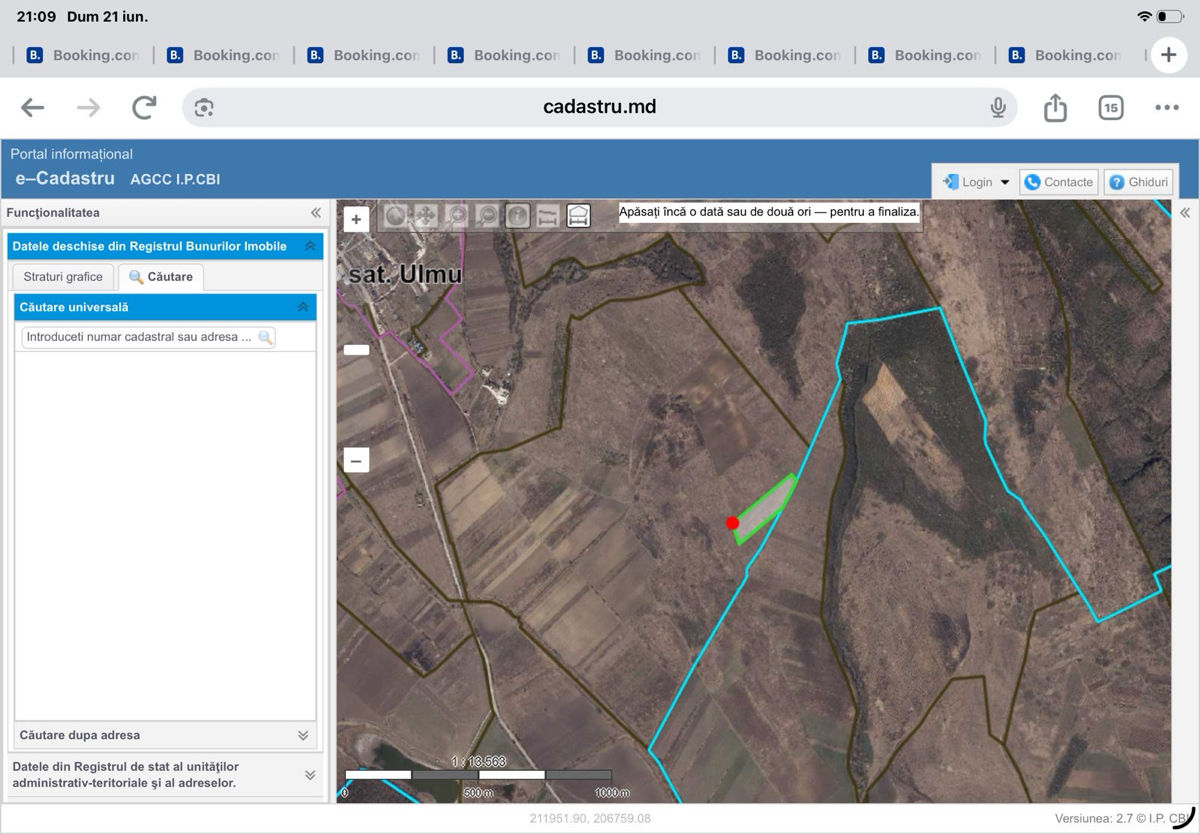Click the cadastral number search input field
Viewport: 1200px width, 834px height.
(x=148, y=337)
